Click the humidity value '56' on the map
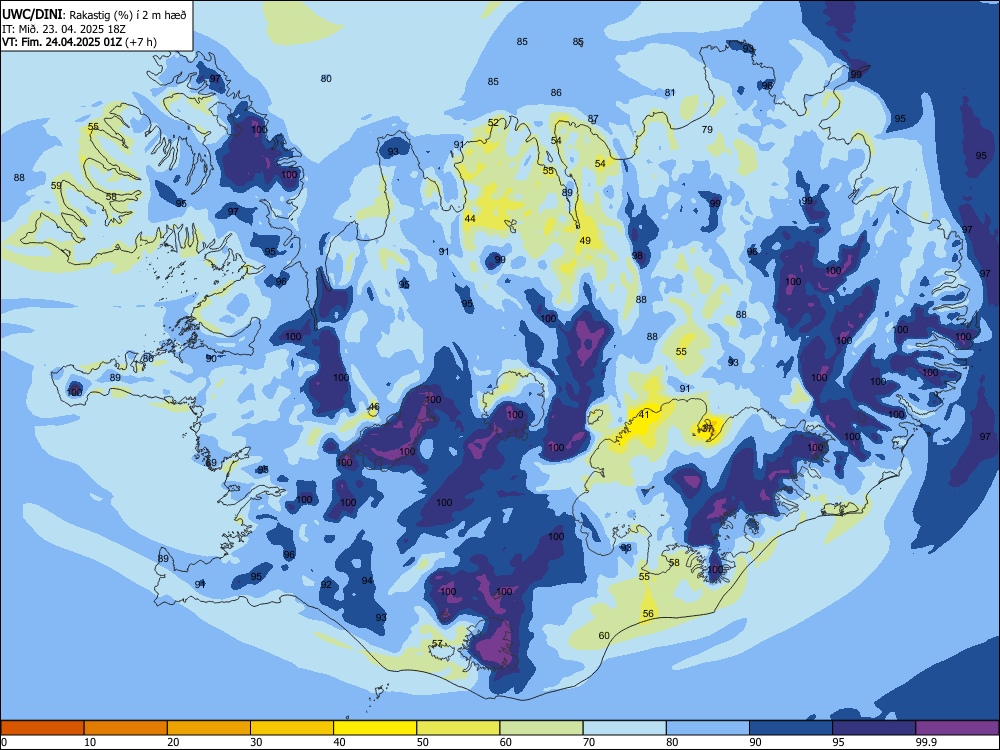 coord(648,614)
